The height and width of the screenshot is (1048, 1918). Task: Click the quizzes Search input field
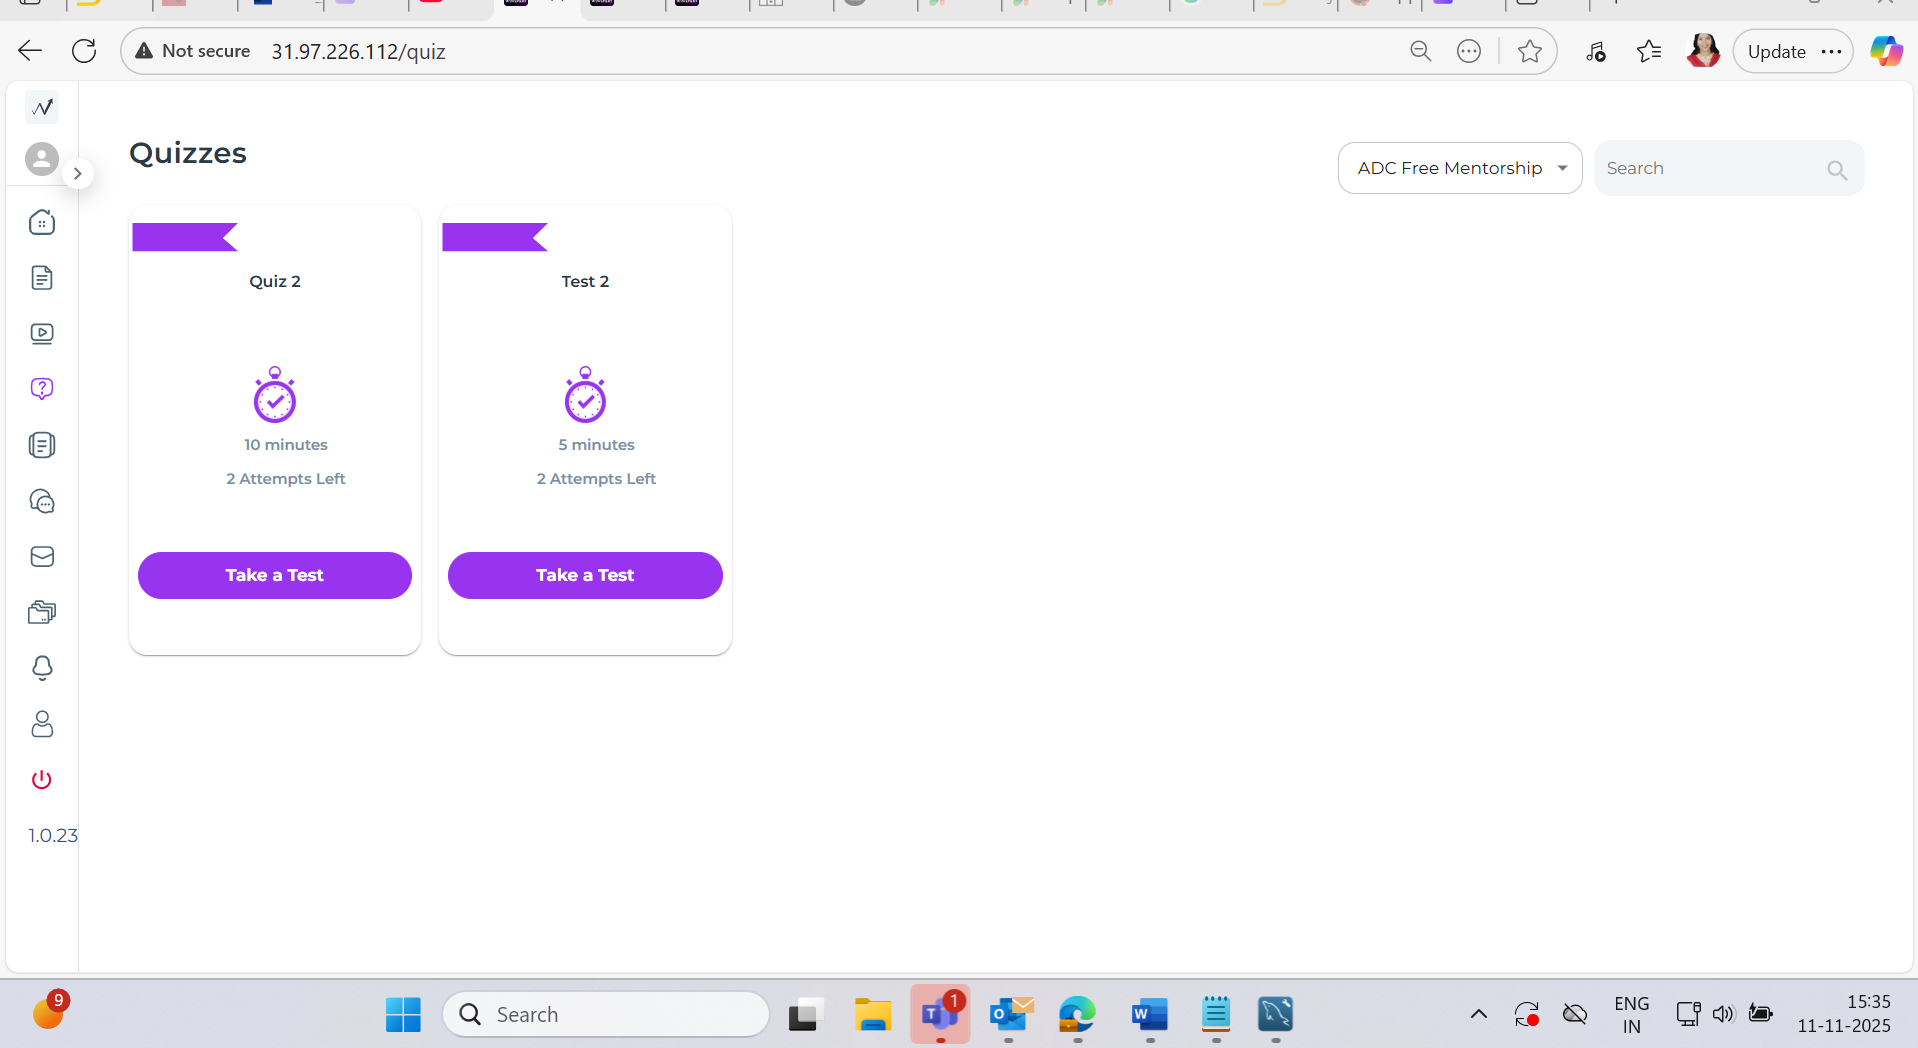pos(1710,168)
